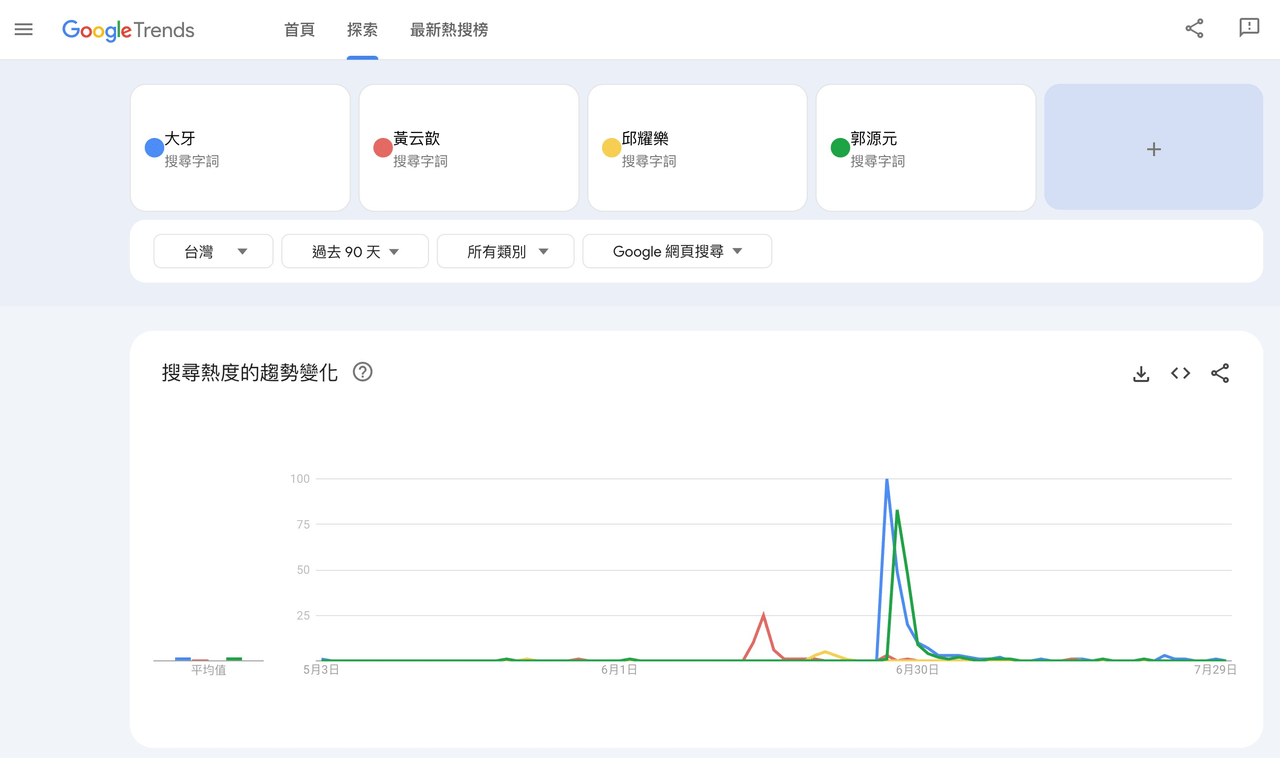1280x758 pixels.
Task: Click the blue dot for 大牙
Action: (x=154, y=148)
